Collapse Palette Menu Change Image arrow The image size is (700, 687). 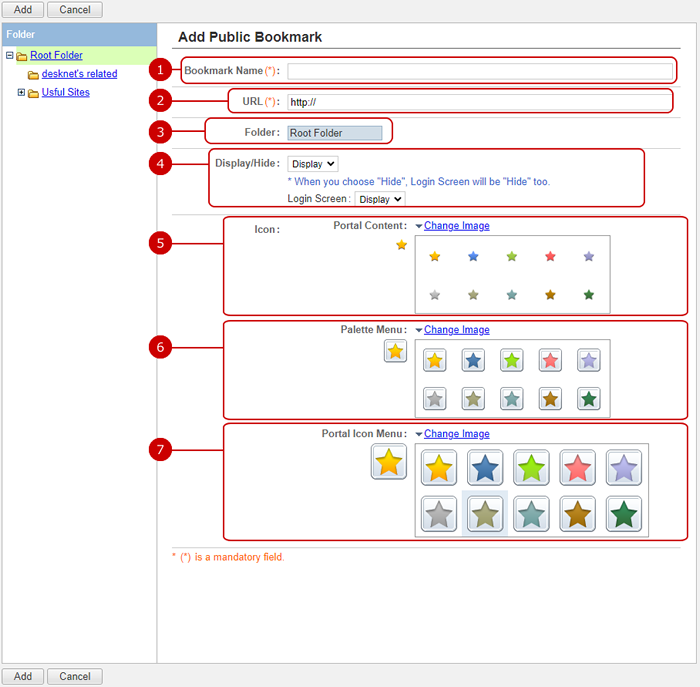[419, 330]
